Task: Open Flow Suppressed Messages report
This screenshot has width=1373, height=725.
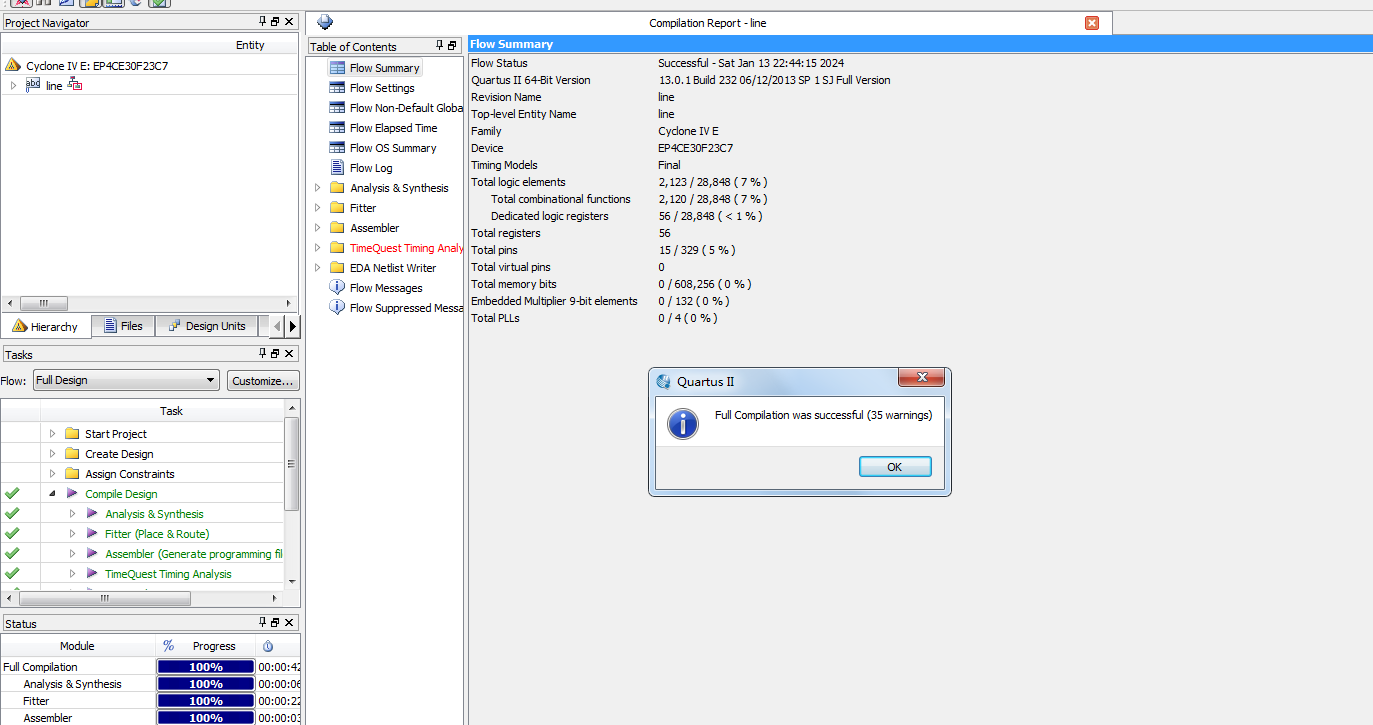Action: coord(406,308)
